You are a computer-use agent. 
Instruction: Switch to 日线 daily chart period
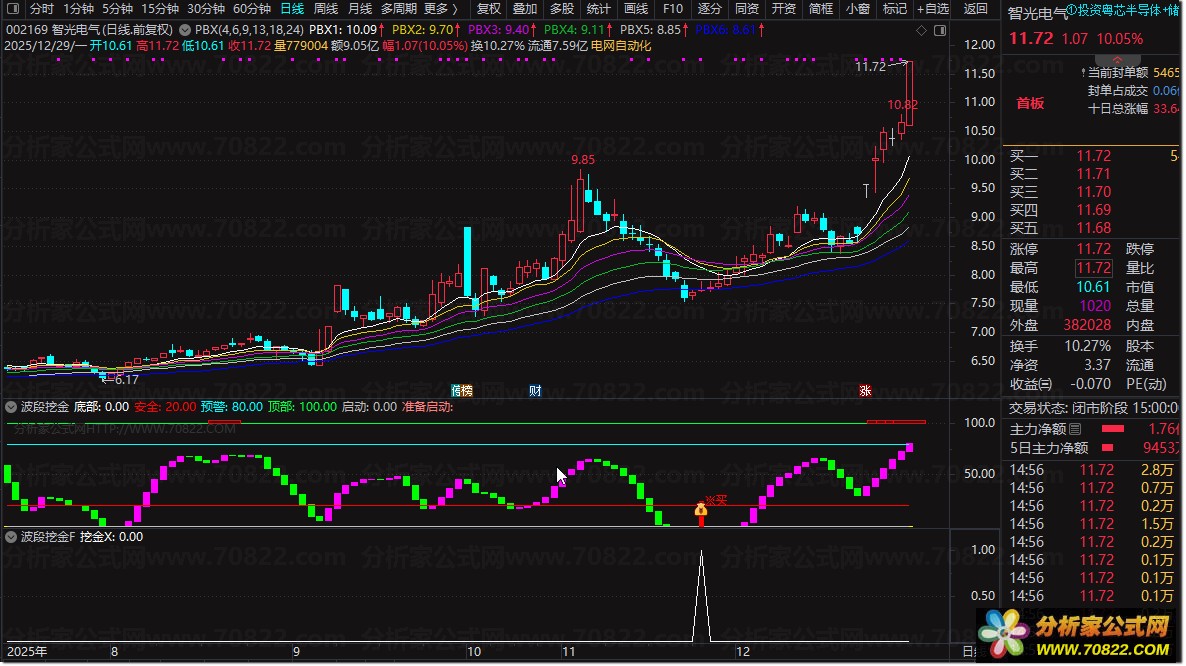[x=292, y=9]
